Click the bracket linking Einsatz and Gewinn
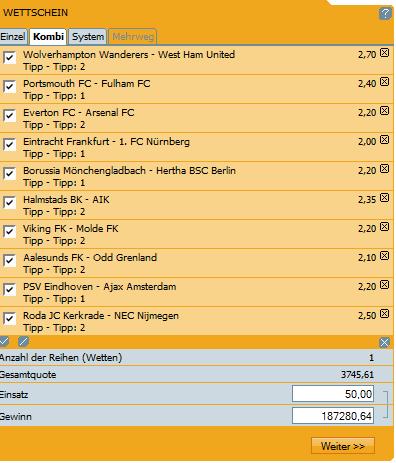The image size is (396, 463). pos(385,405)
